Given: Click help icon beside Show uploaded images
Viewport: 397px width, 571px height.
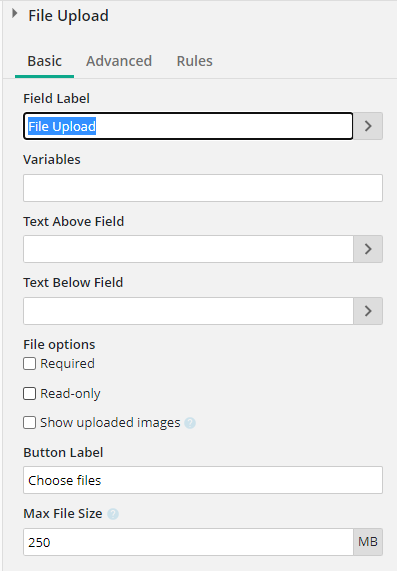Looking at the screenshot, I should click(x=190, y=423).
